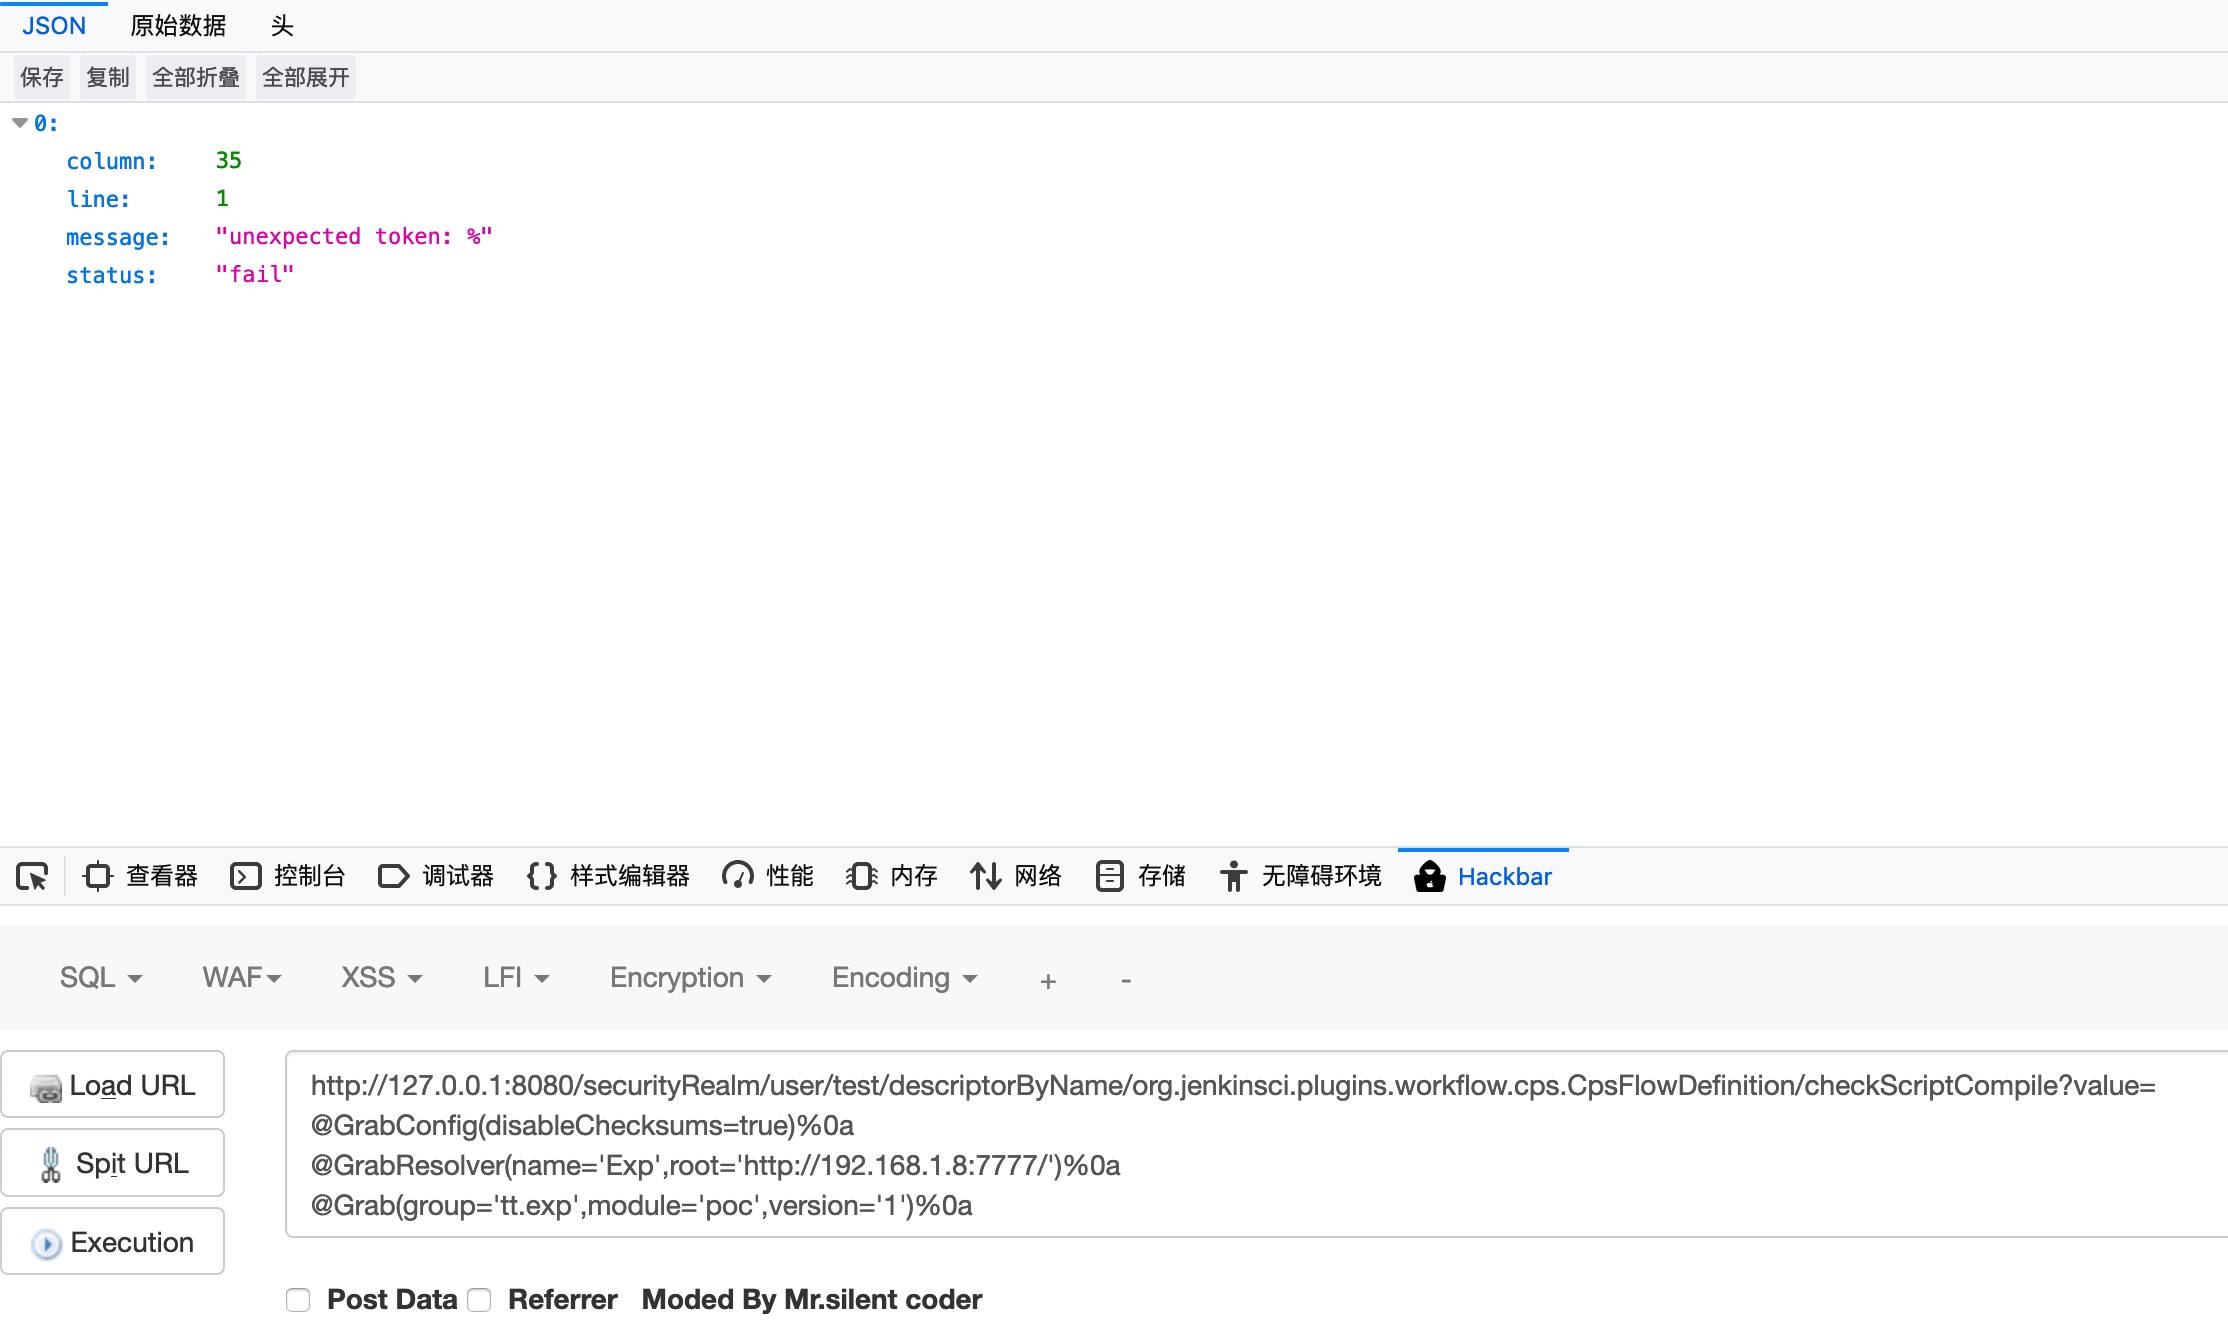Switch to the 原始数据 raw data tab
Image resolution: width=2228 pixels, height=1326 pixels.
tap(178, 26)
